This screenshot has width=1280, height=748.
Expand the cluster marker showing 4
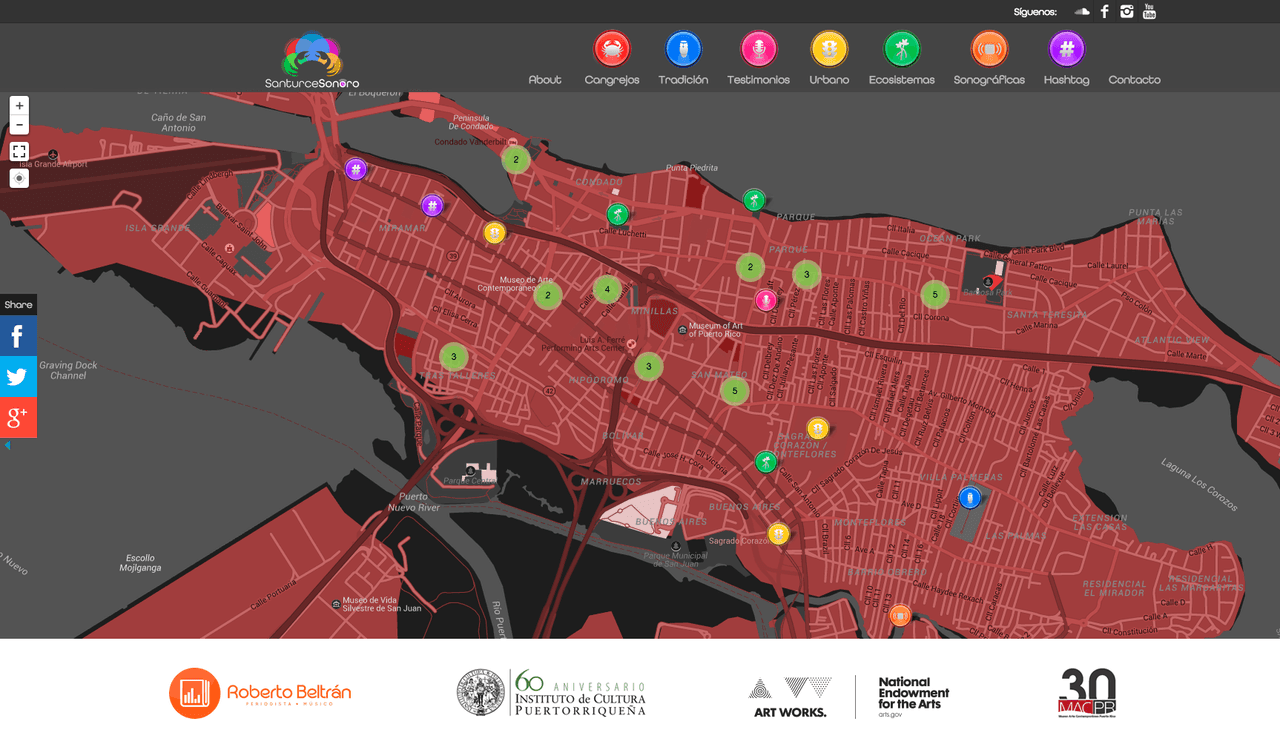[x=606, y=288]
